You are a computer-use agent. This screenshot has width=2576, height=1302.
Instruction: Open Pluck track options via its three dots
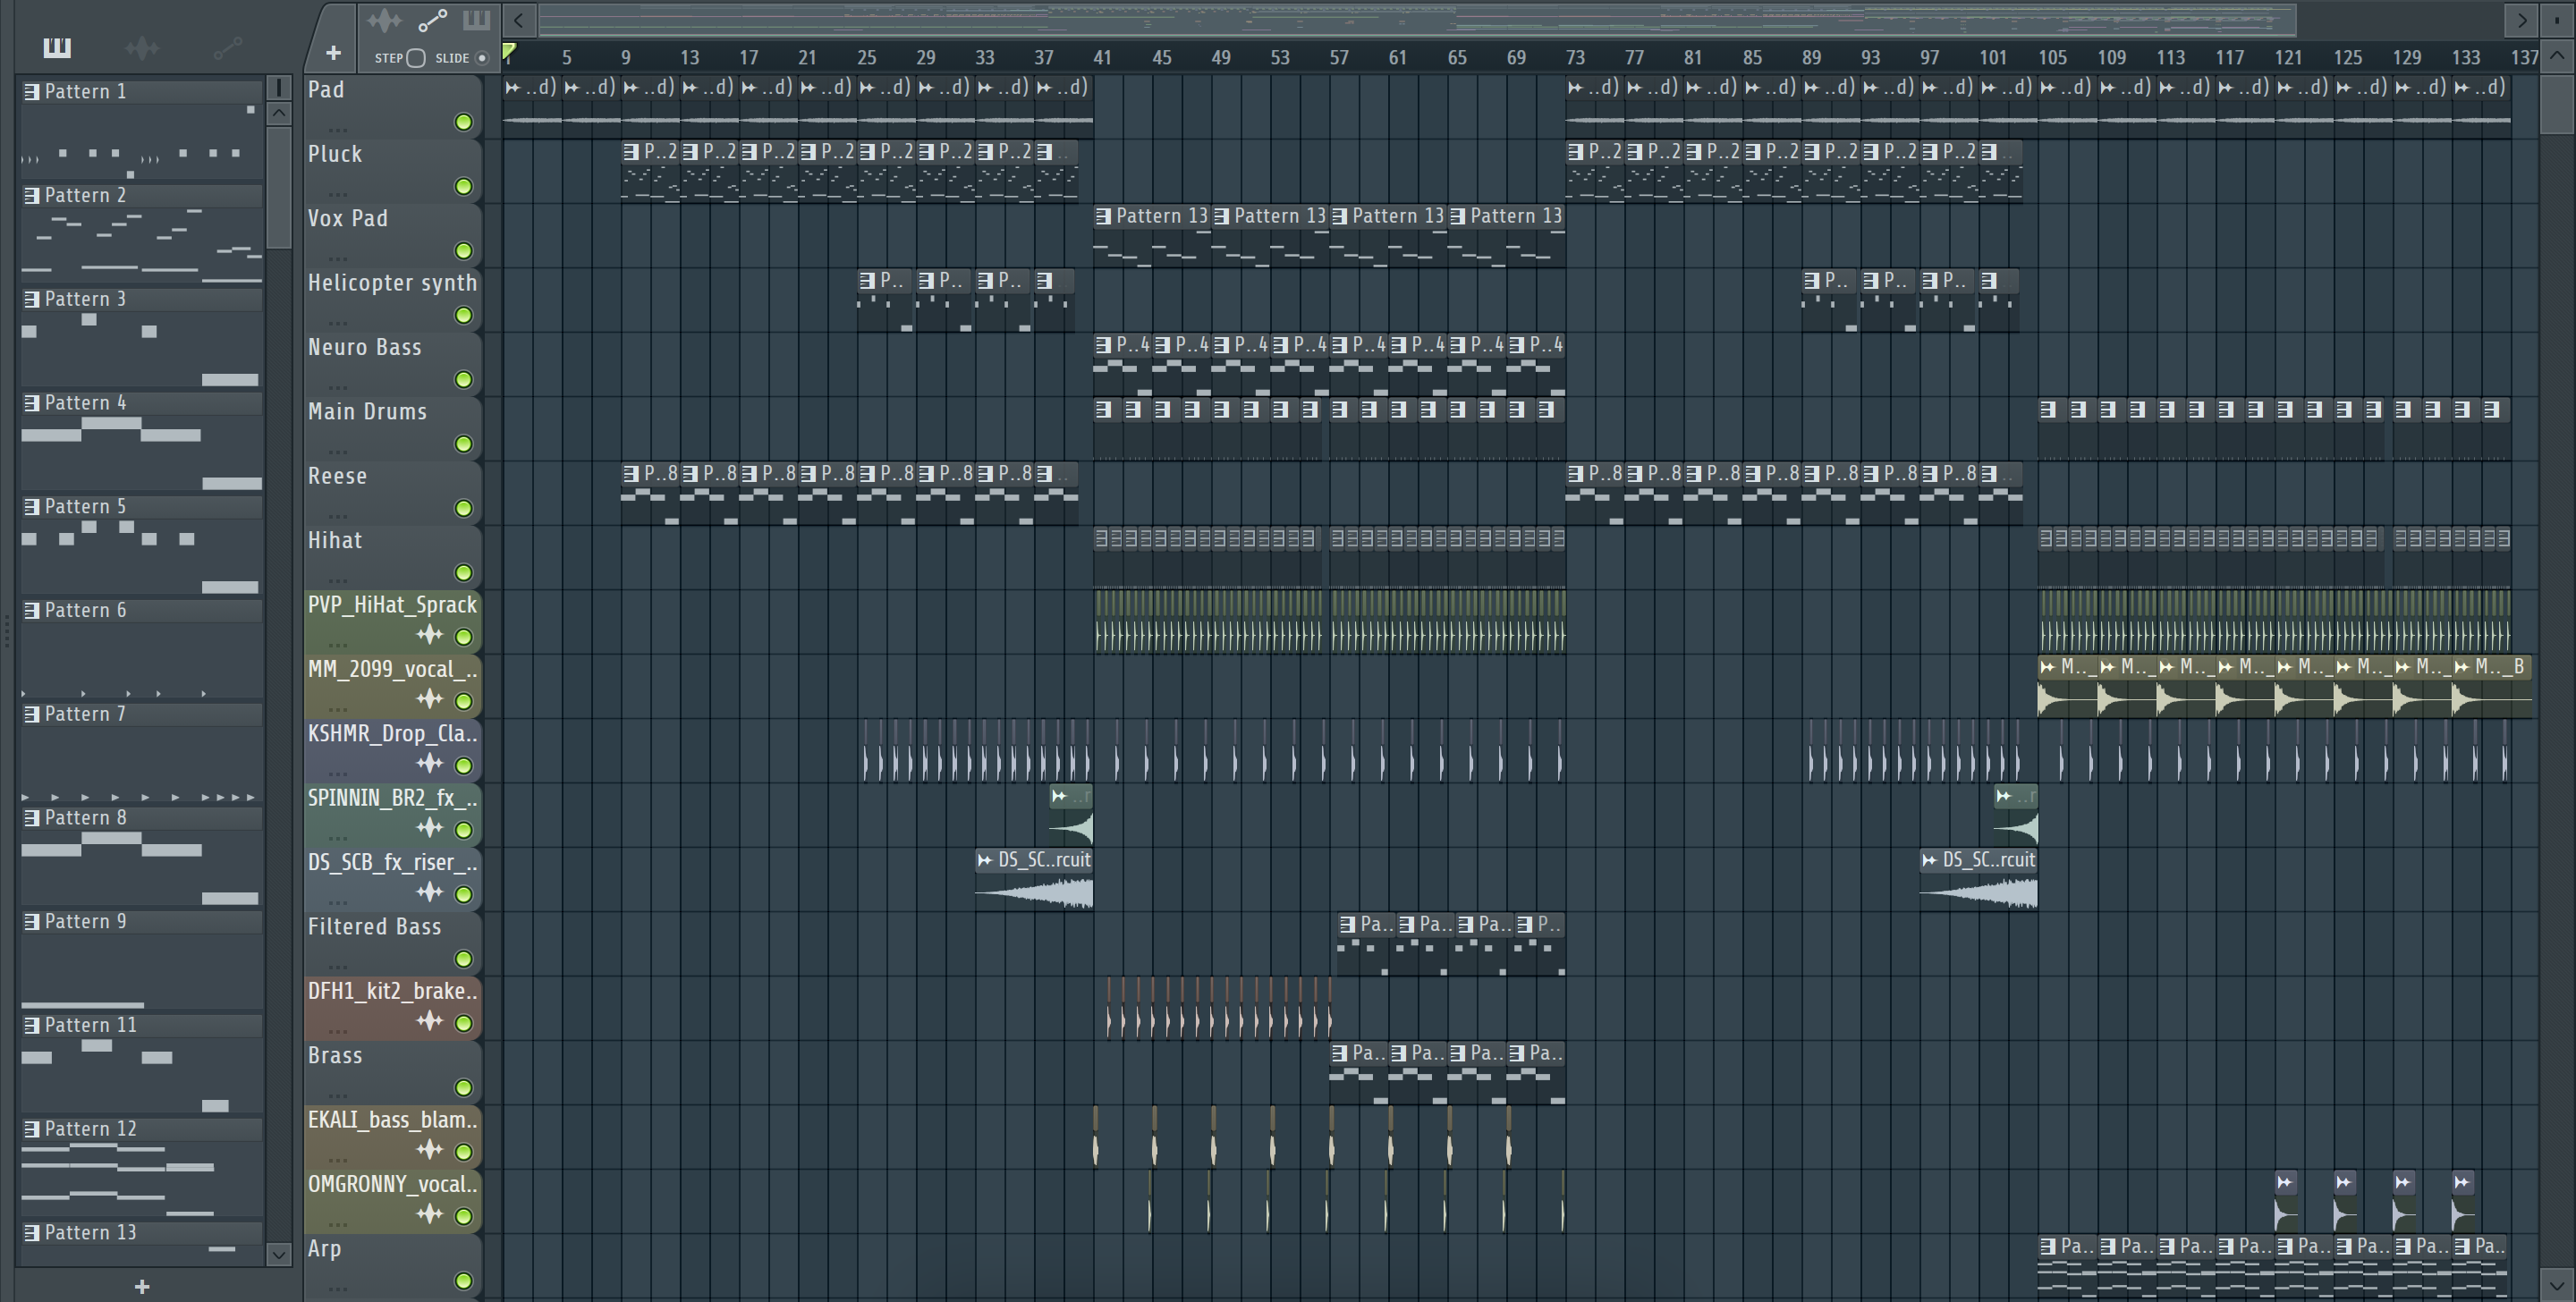tap(338, 194)
